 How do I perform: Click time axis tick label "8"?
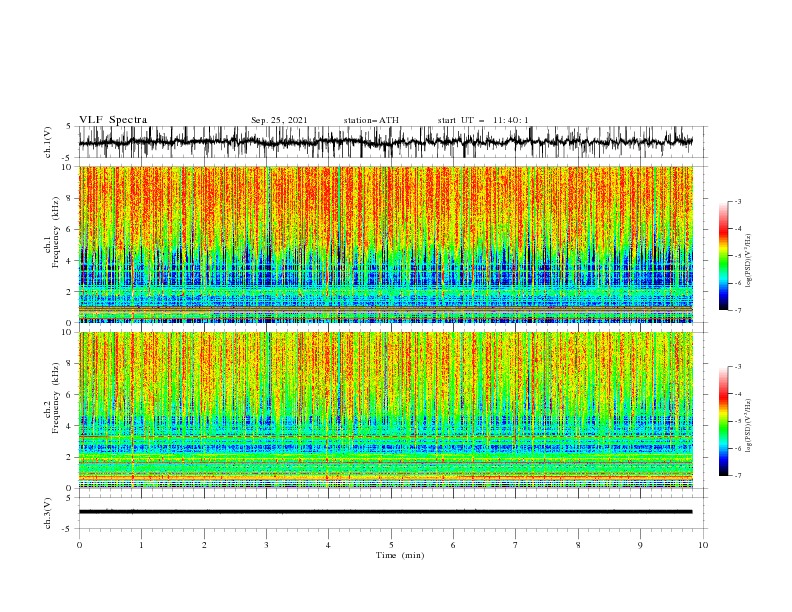578,545
